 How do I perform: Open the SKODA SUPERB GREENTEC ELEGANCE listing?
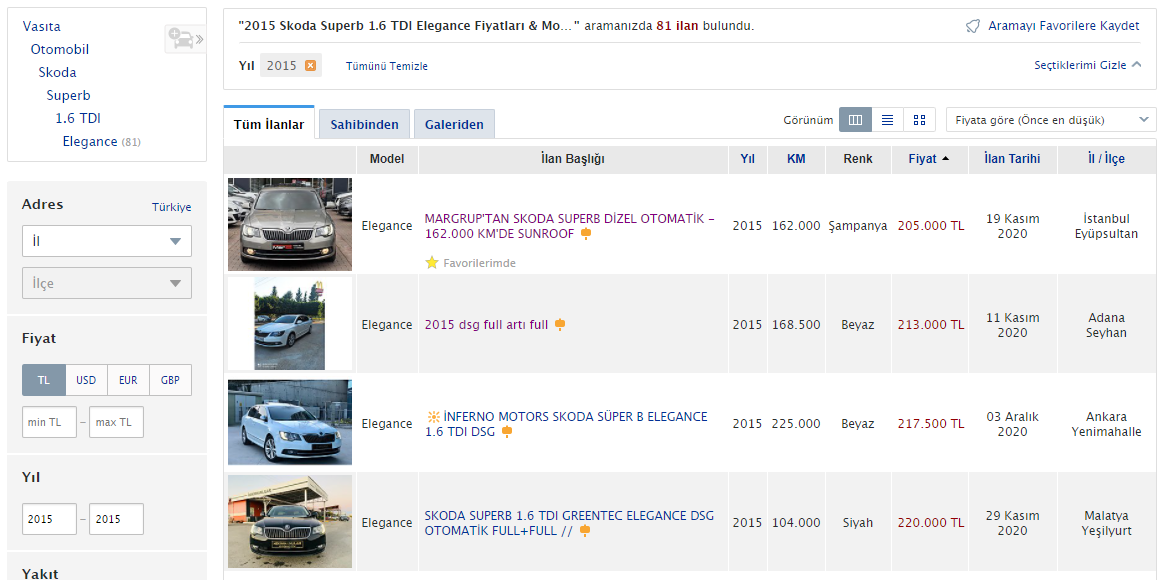pos(570,523)
